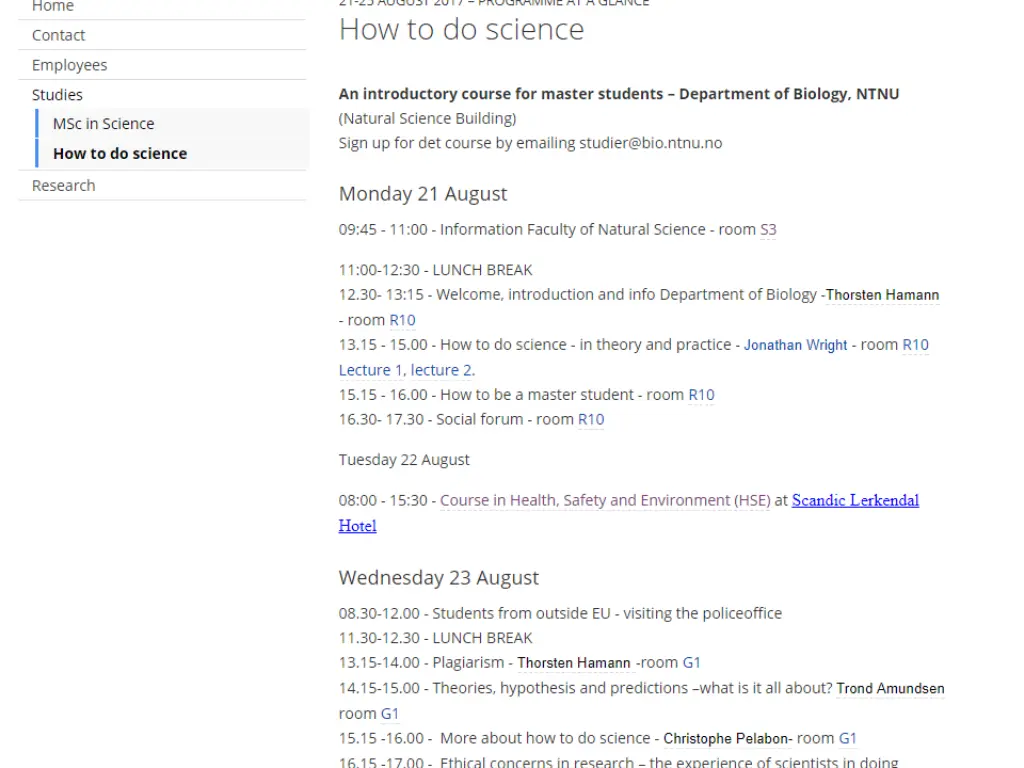Click G1 room link for Plagiarism
This screenshot has width=1024, height=768.
(x=692, y=663)
